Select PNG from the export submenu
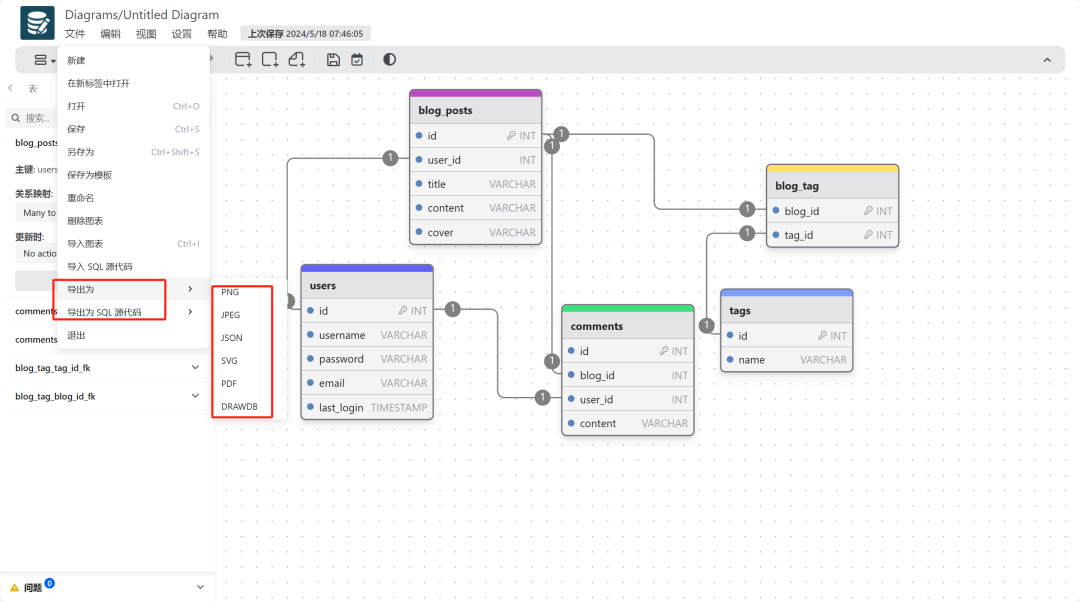 (x=230, y=292)
